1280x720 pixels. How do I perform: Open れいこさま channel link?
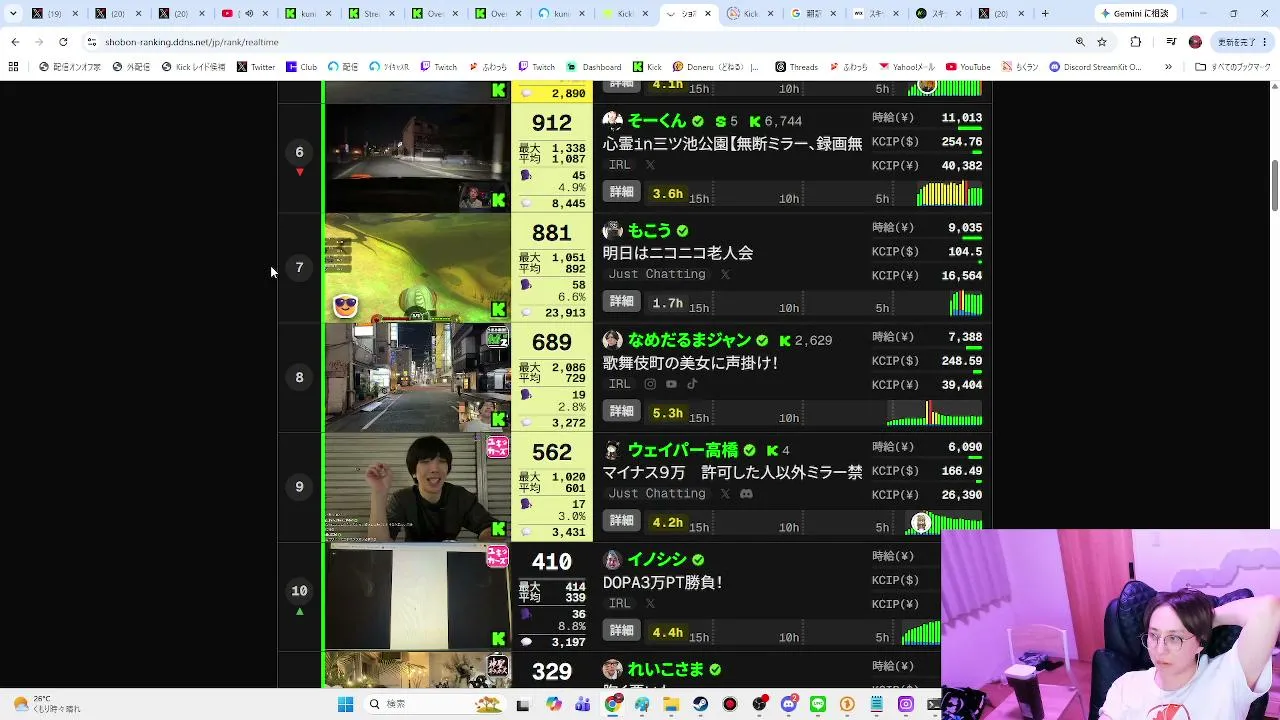pyautogui.click(x=665, y=670)
